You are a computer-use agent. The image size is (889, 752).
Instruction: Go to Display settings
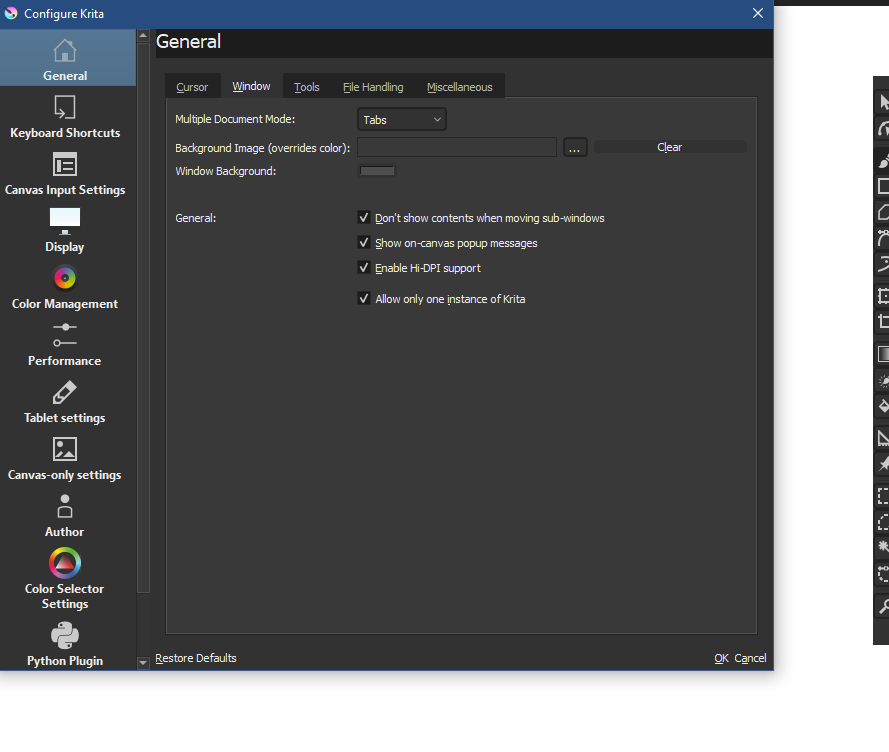65,231
